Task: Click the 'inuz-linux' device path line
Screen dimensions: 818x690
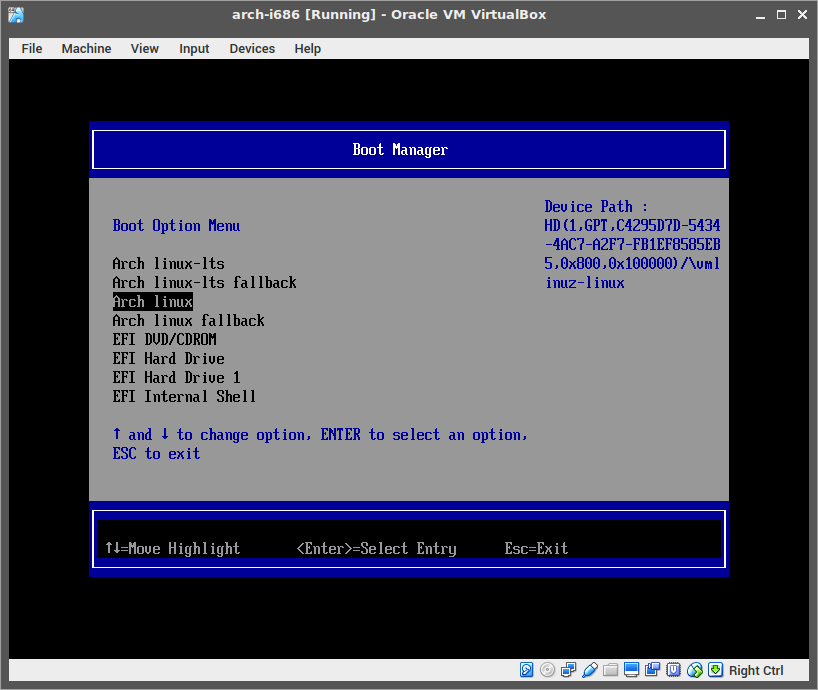Action: pos(585,283)
